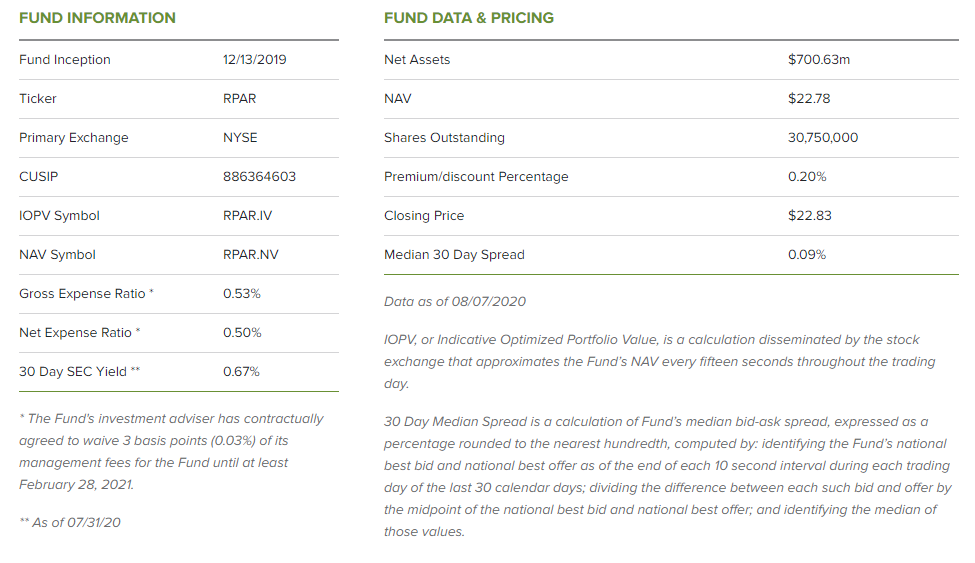Click the RPAR.IV IOPV symbol
975x563 pixels.
tap(248, 216)
